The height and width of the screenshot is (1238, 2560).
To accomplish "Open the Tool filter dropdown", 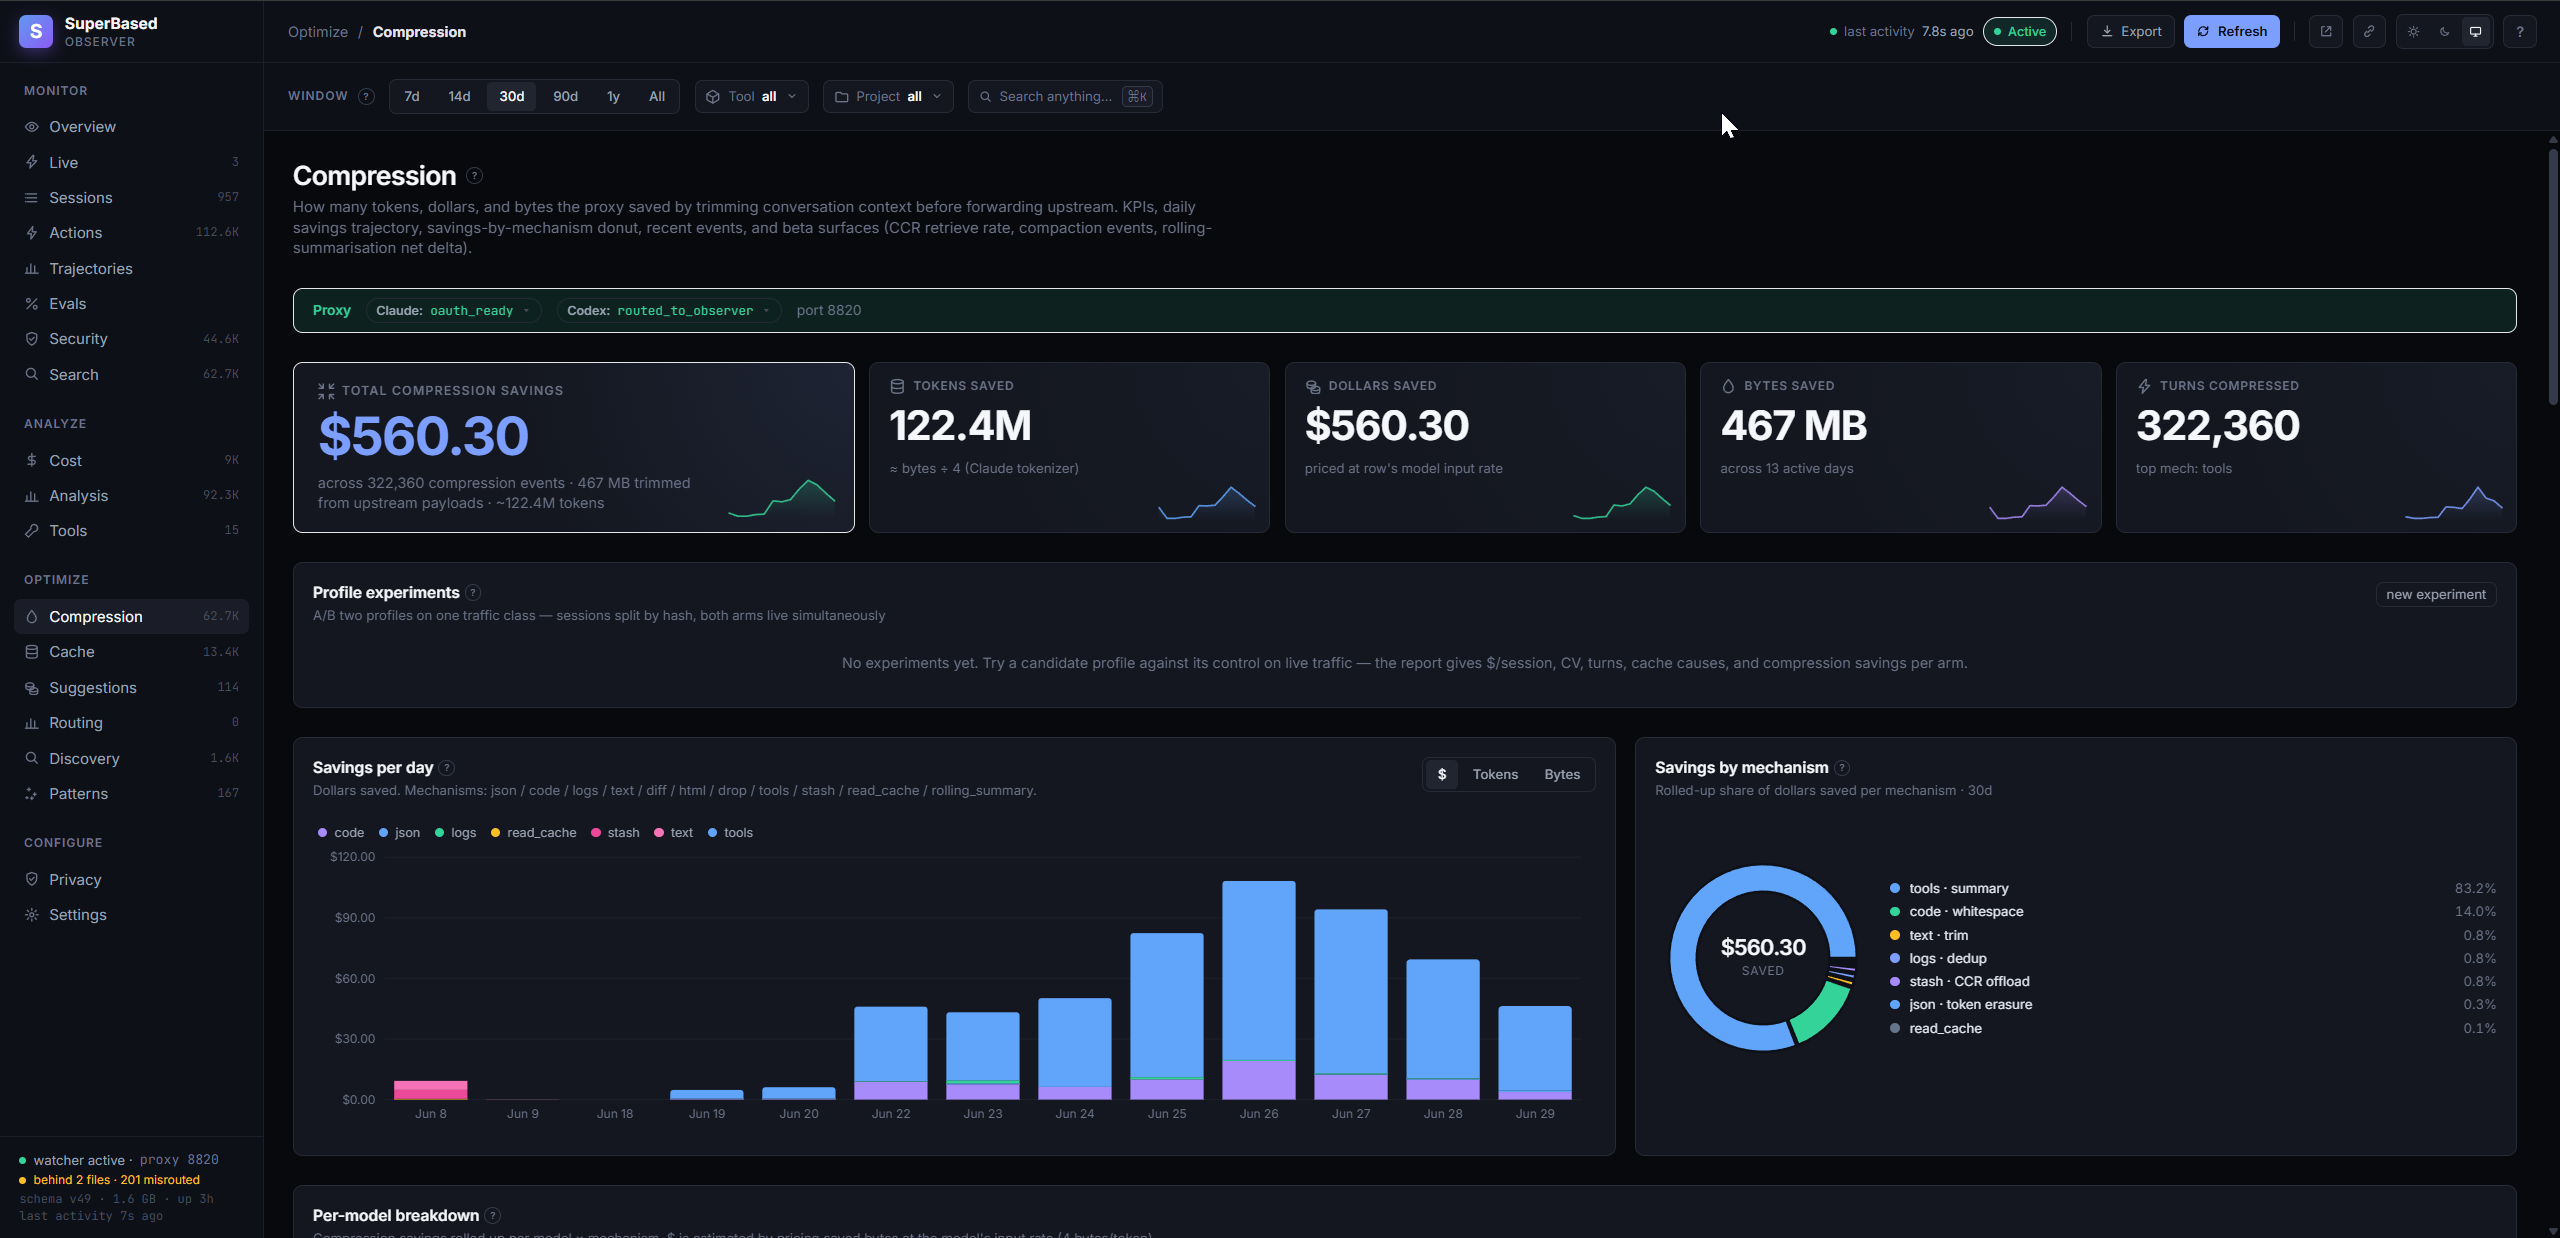I will [752, 96].
